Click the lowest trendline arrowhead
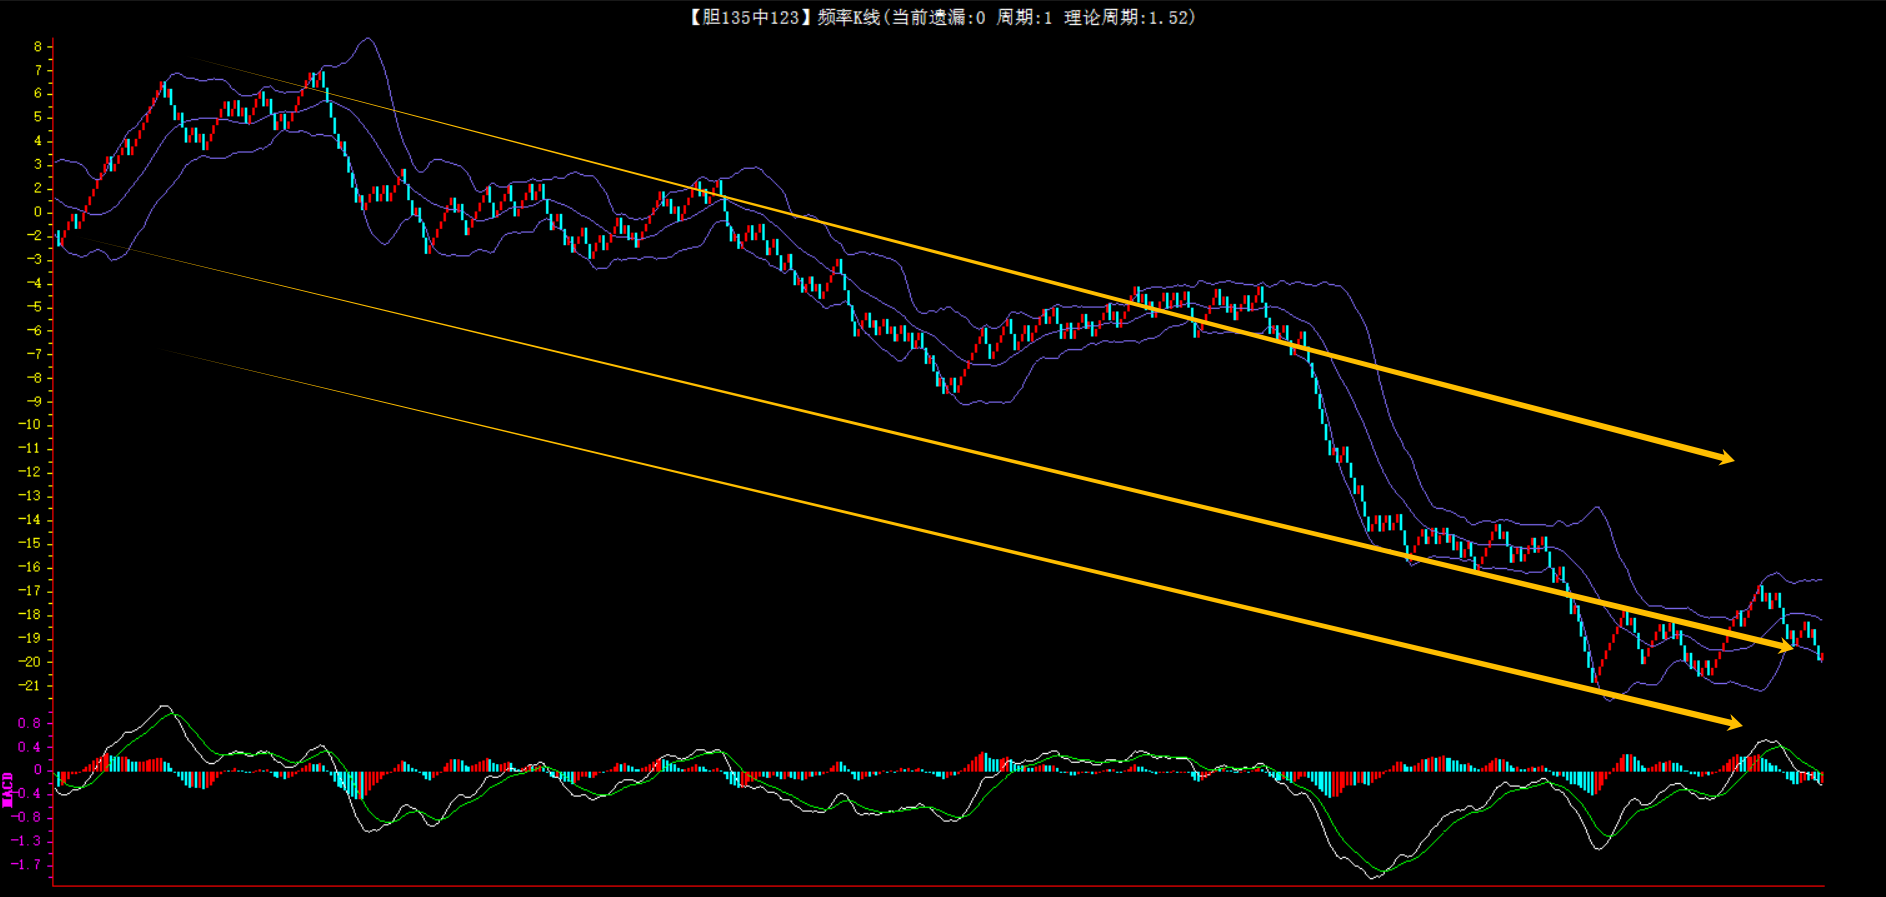Viewport: 1886px width, 897px height. [x=1732, y=723]
